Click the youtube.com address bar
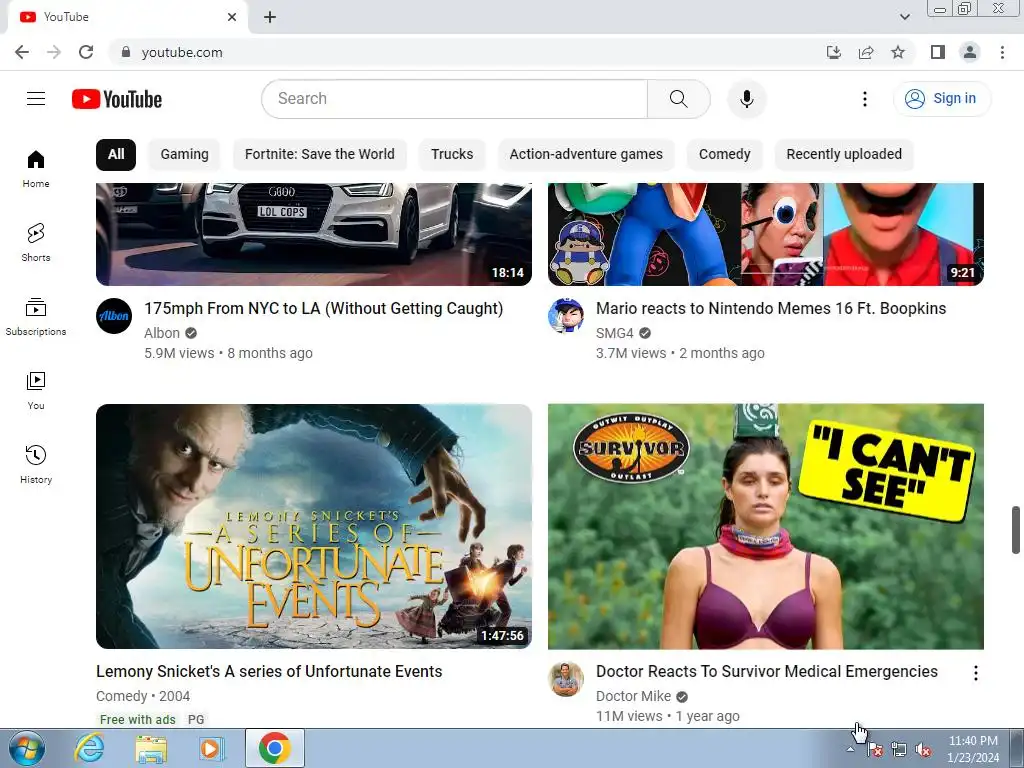 click(464, 52)
